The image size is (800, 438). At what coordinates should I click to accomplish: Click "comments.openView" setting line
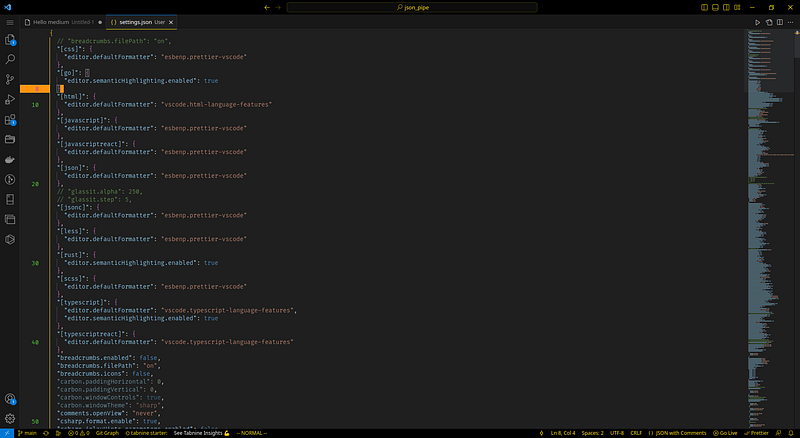[109, 413]
